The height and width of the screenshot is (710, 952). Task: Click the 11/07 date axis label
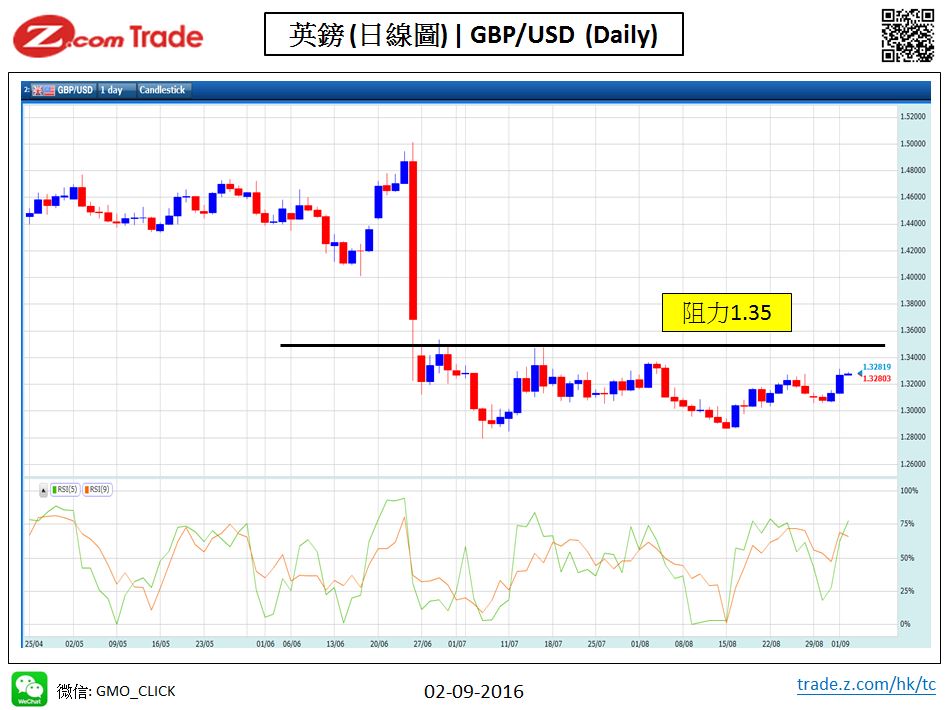509,644
